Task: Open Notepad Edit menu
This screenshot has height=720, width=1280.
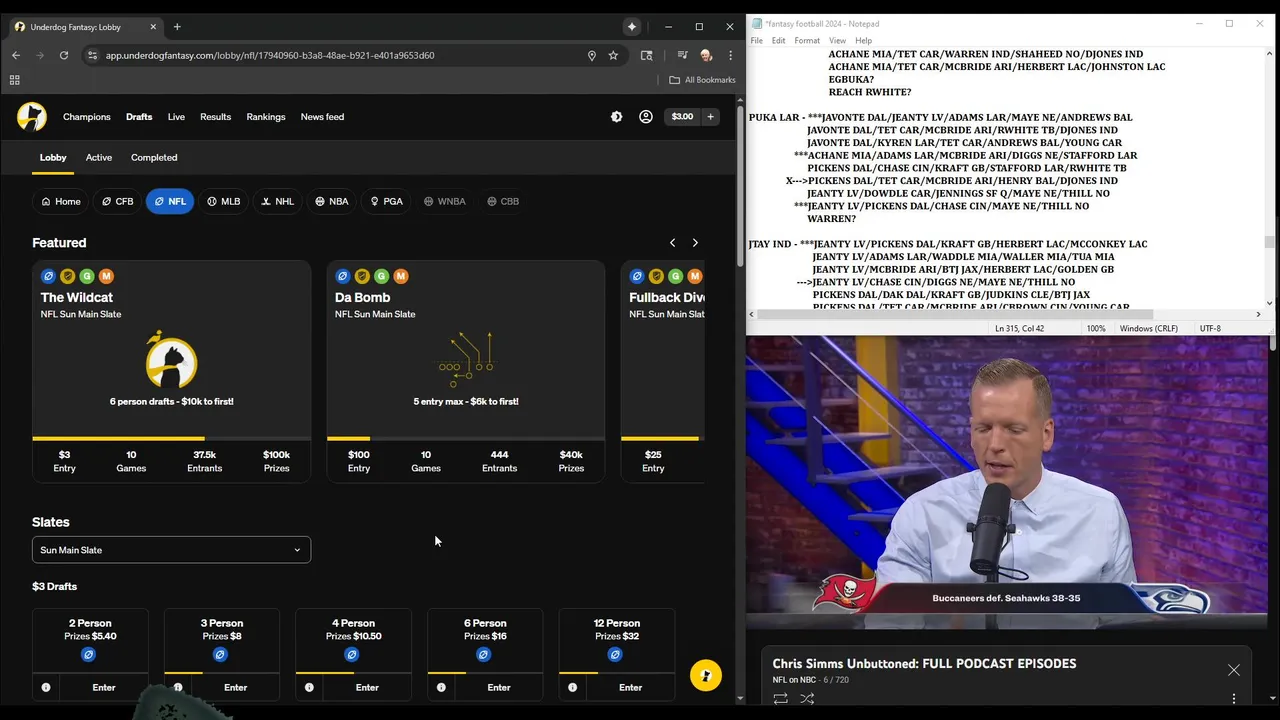Action: pos(779,40)
